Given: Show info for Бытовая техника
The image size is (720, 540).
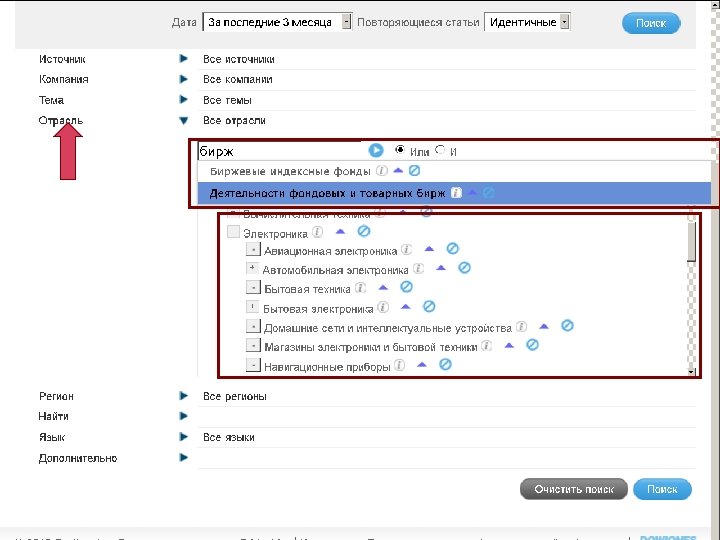Looking at the screenshot, I should (360, 288).
